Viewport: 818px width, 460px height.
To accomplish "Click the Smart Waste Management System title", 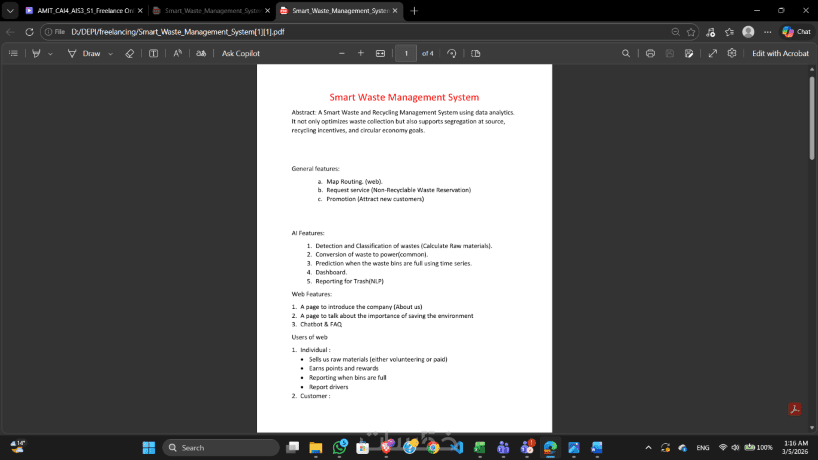I will click(404, 97).
